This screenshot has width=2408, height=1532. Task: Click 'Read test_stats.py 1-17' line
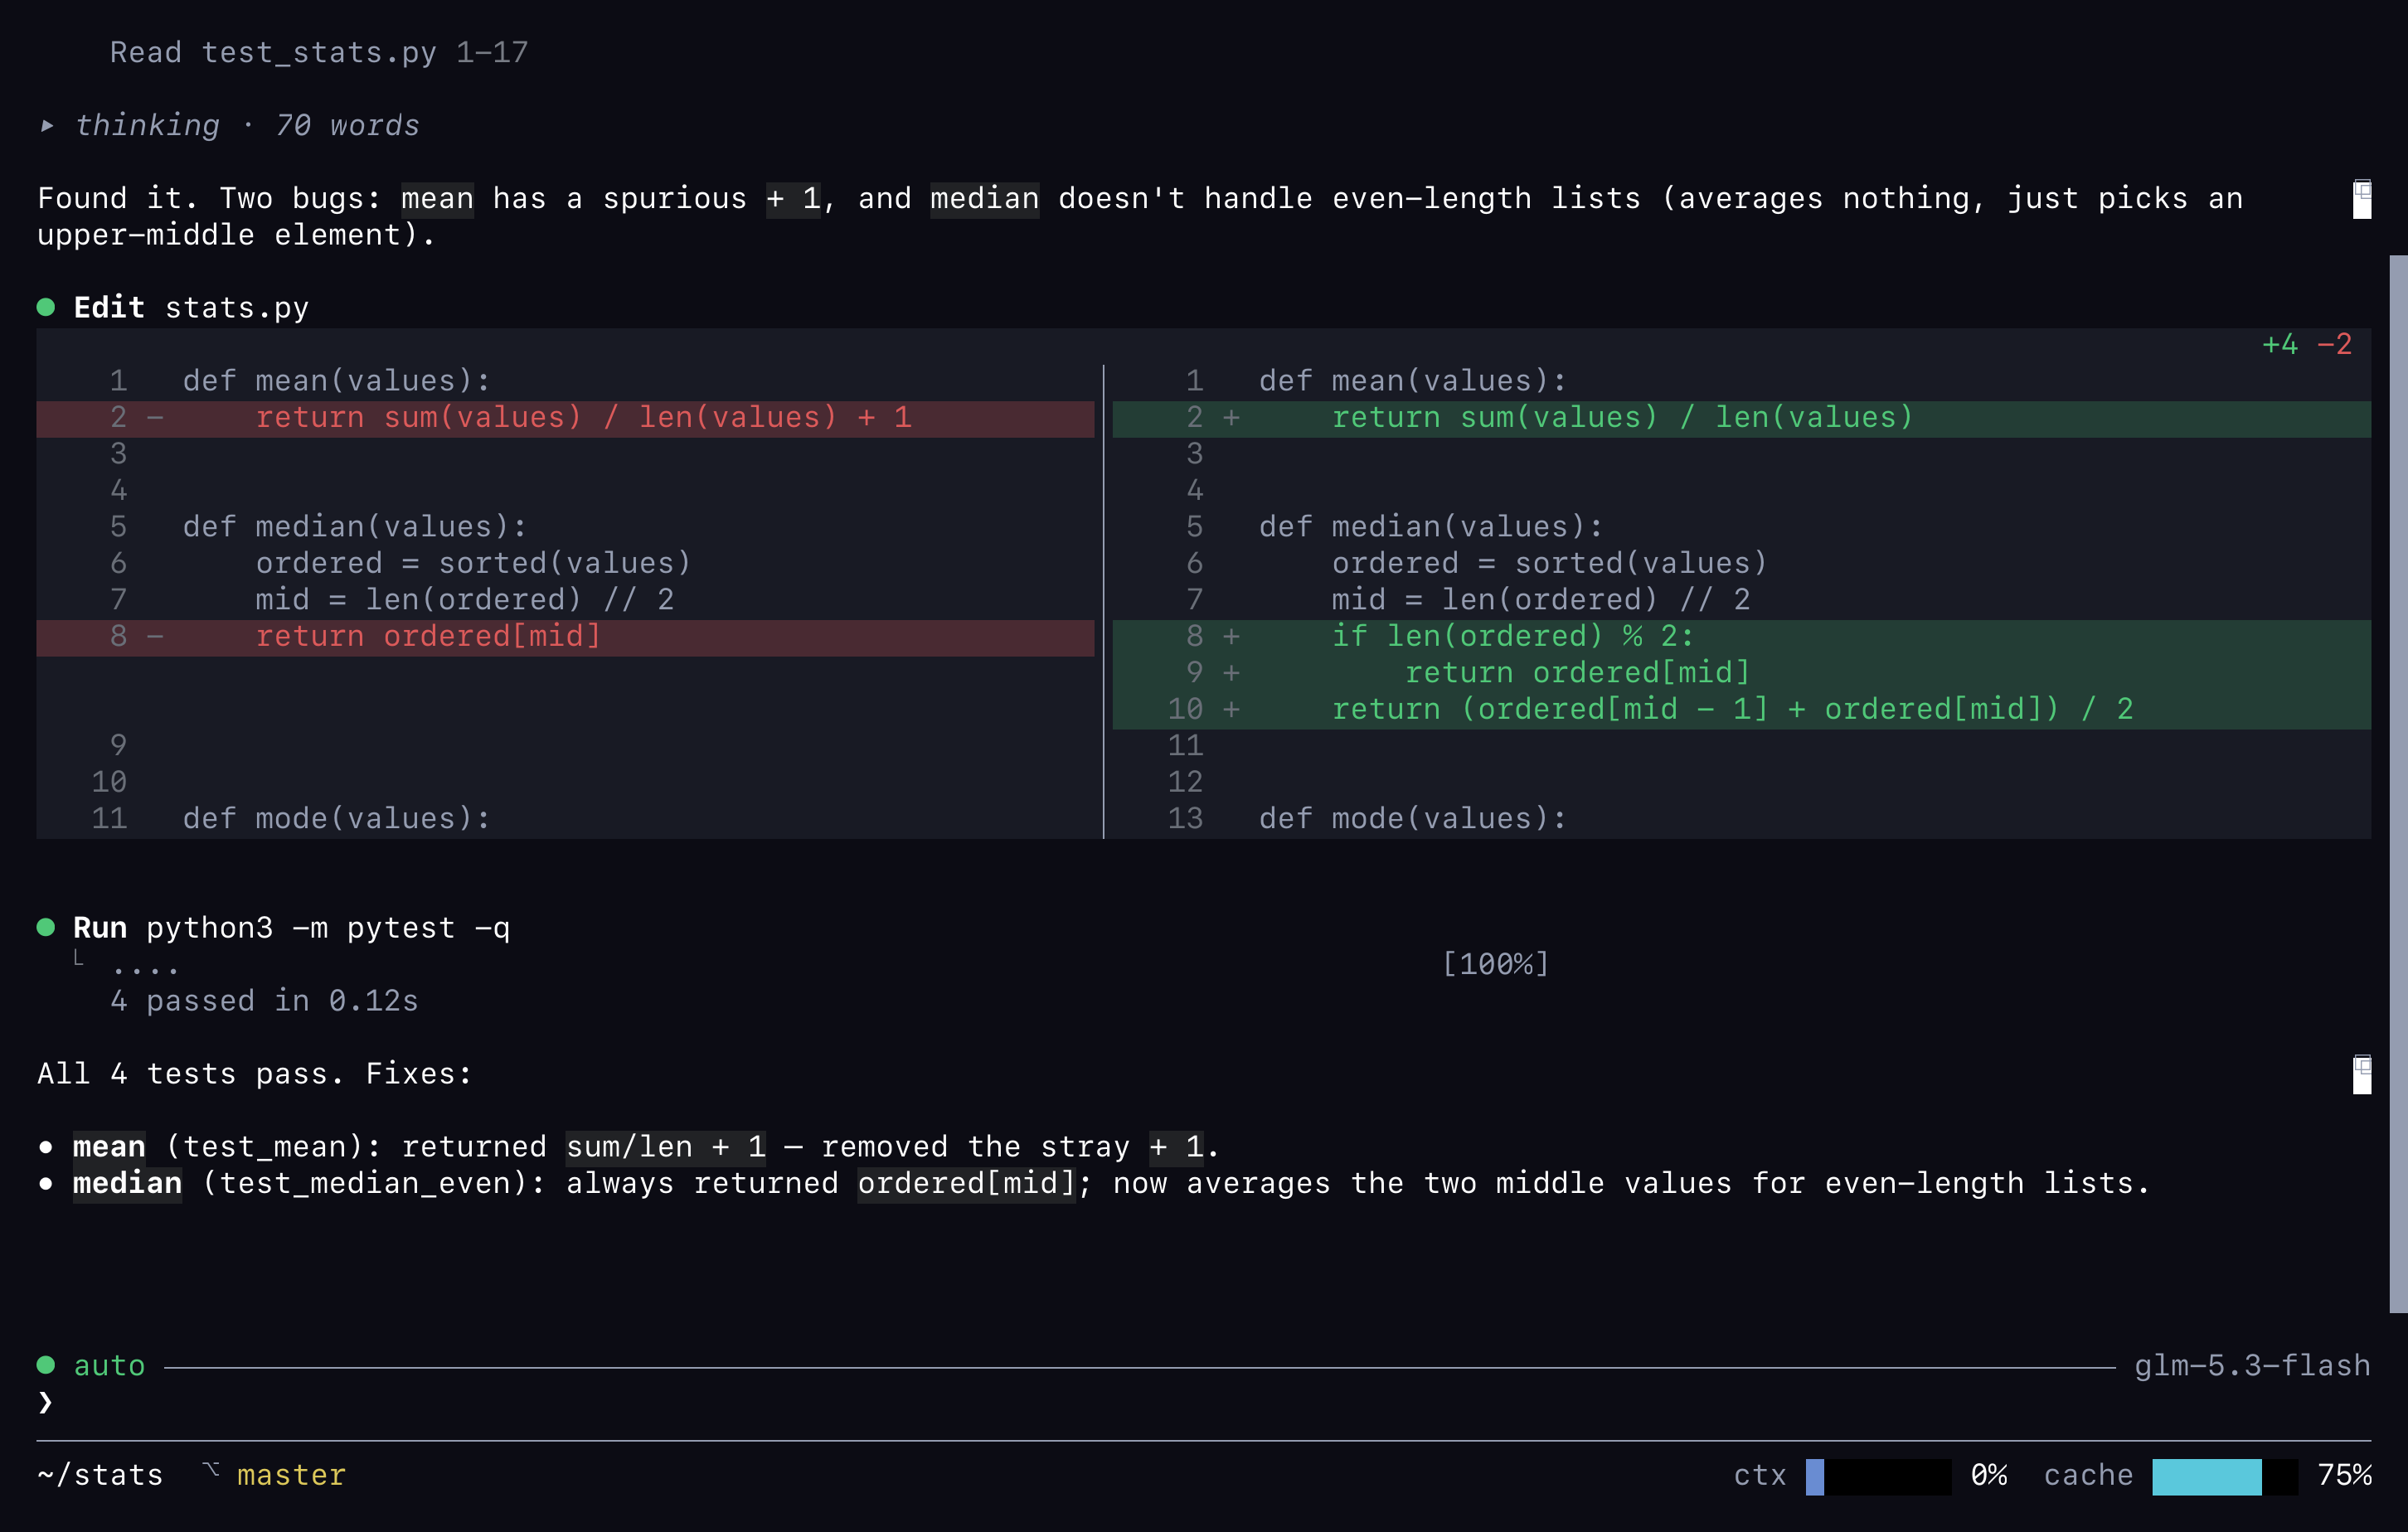click(x=319, y=52)
